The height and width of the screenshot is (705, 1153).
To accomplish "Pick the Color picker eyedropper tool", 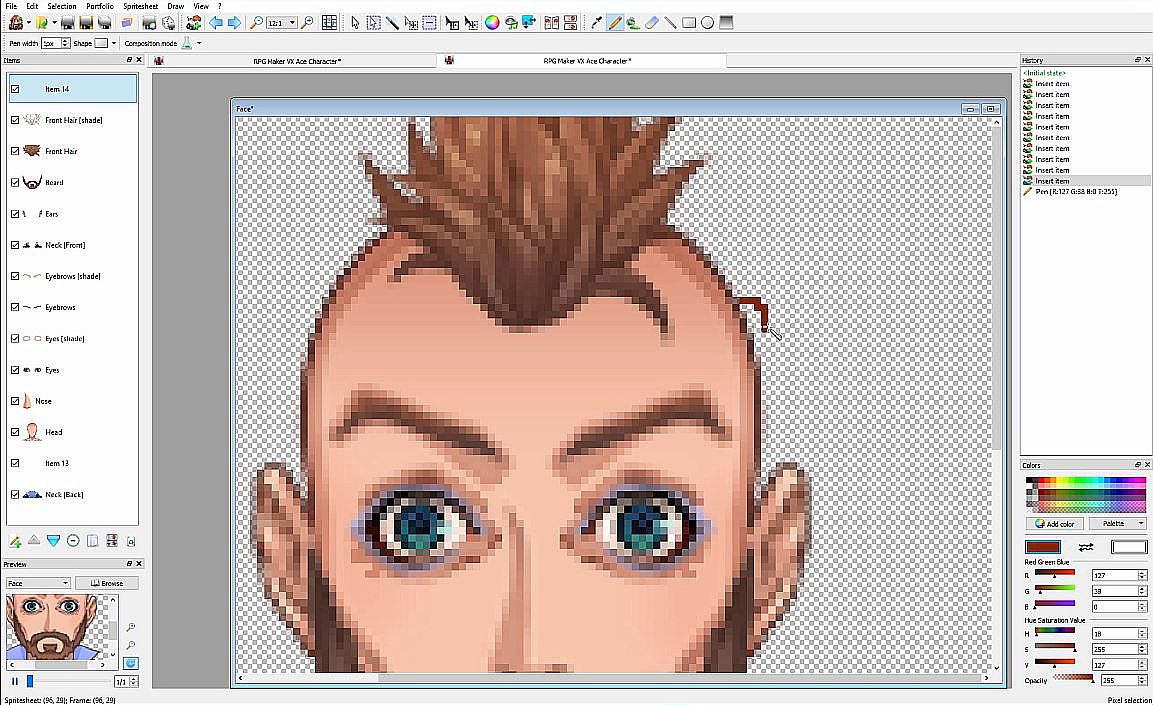I will pos(596,23).
